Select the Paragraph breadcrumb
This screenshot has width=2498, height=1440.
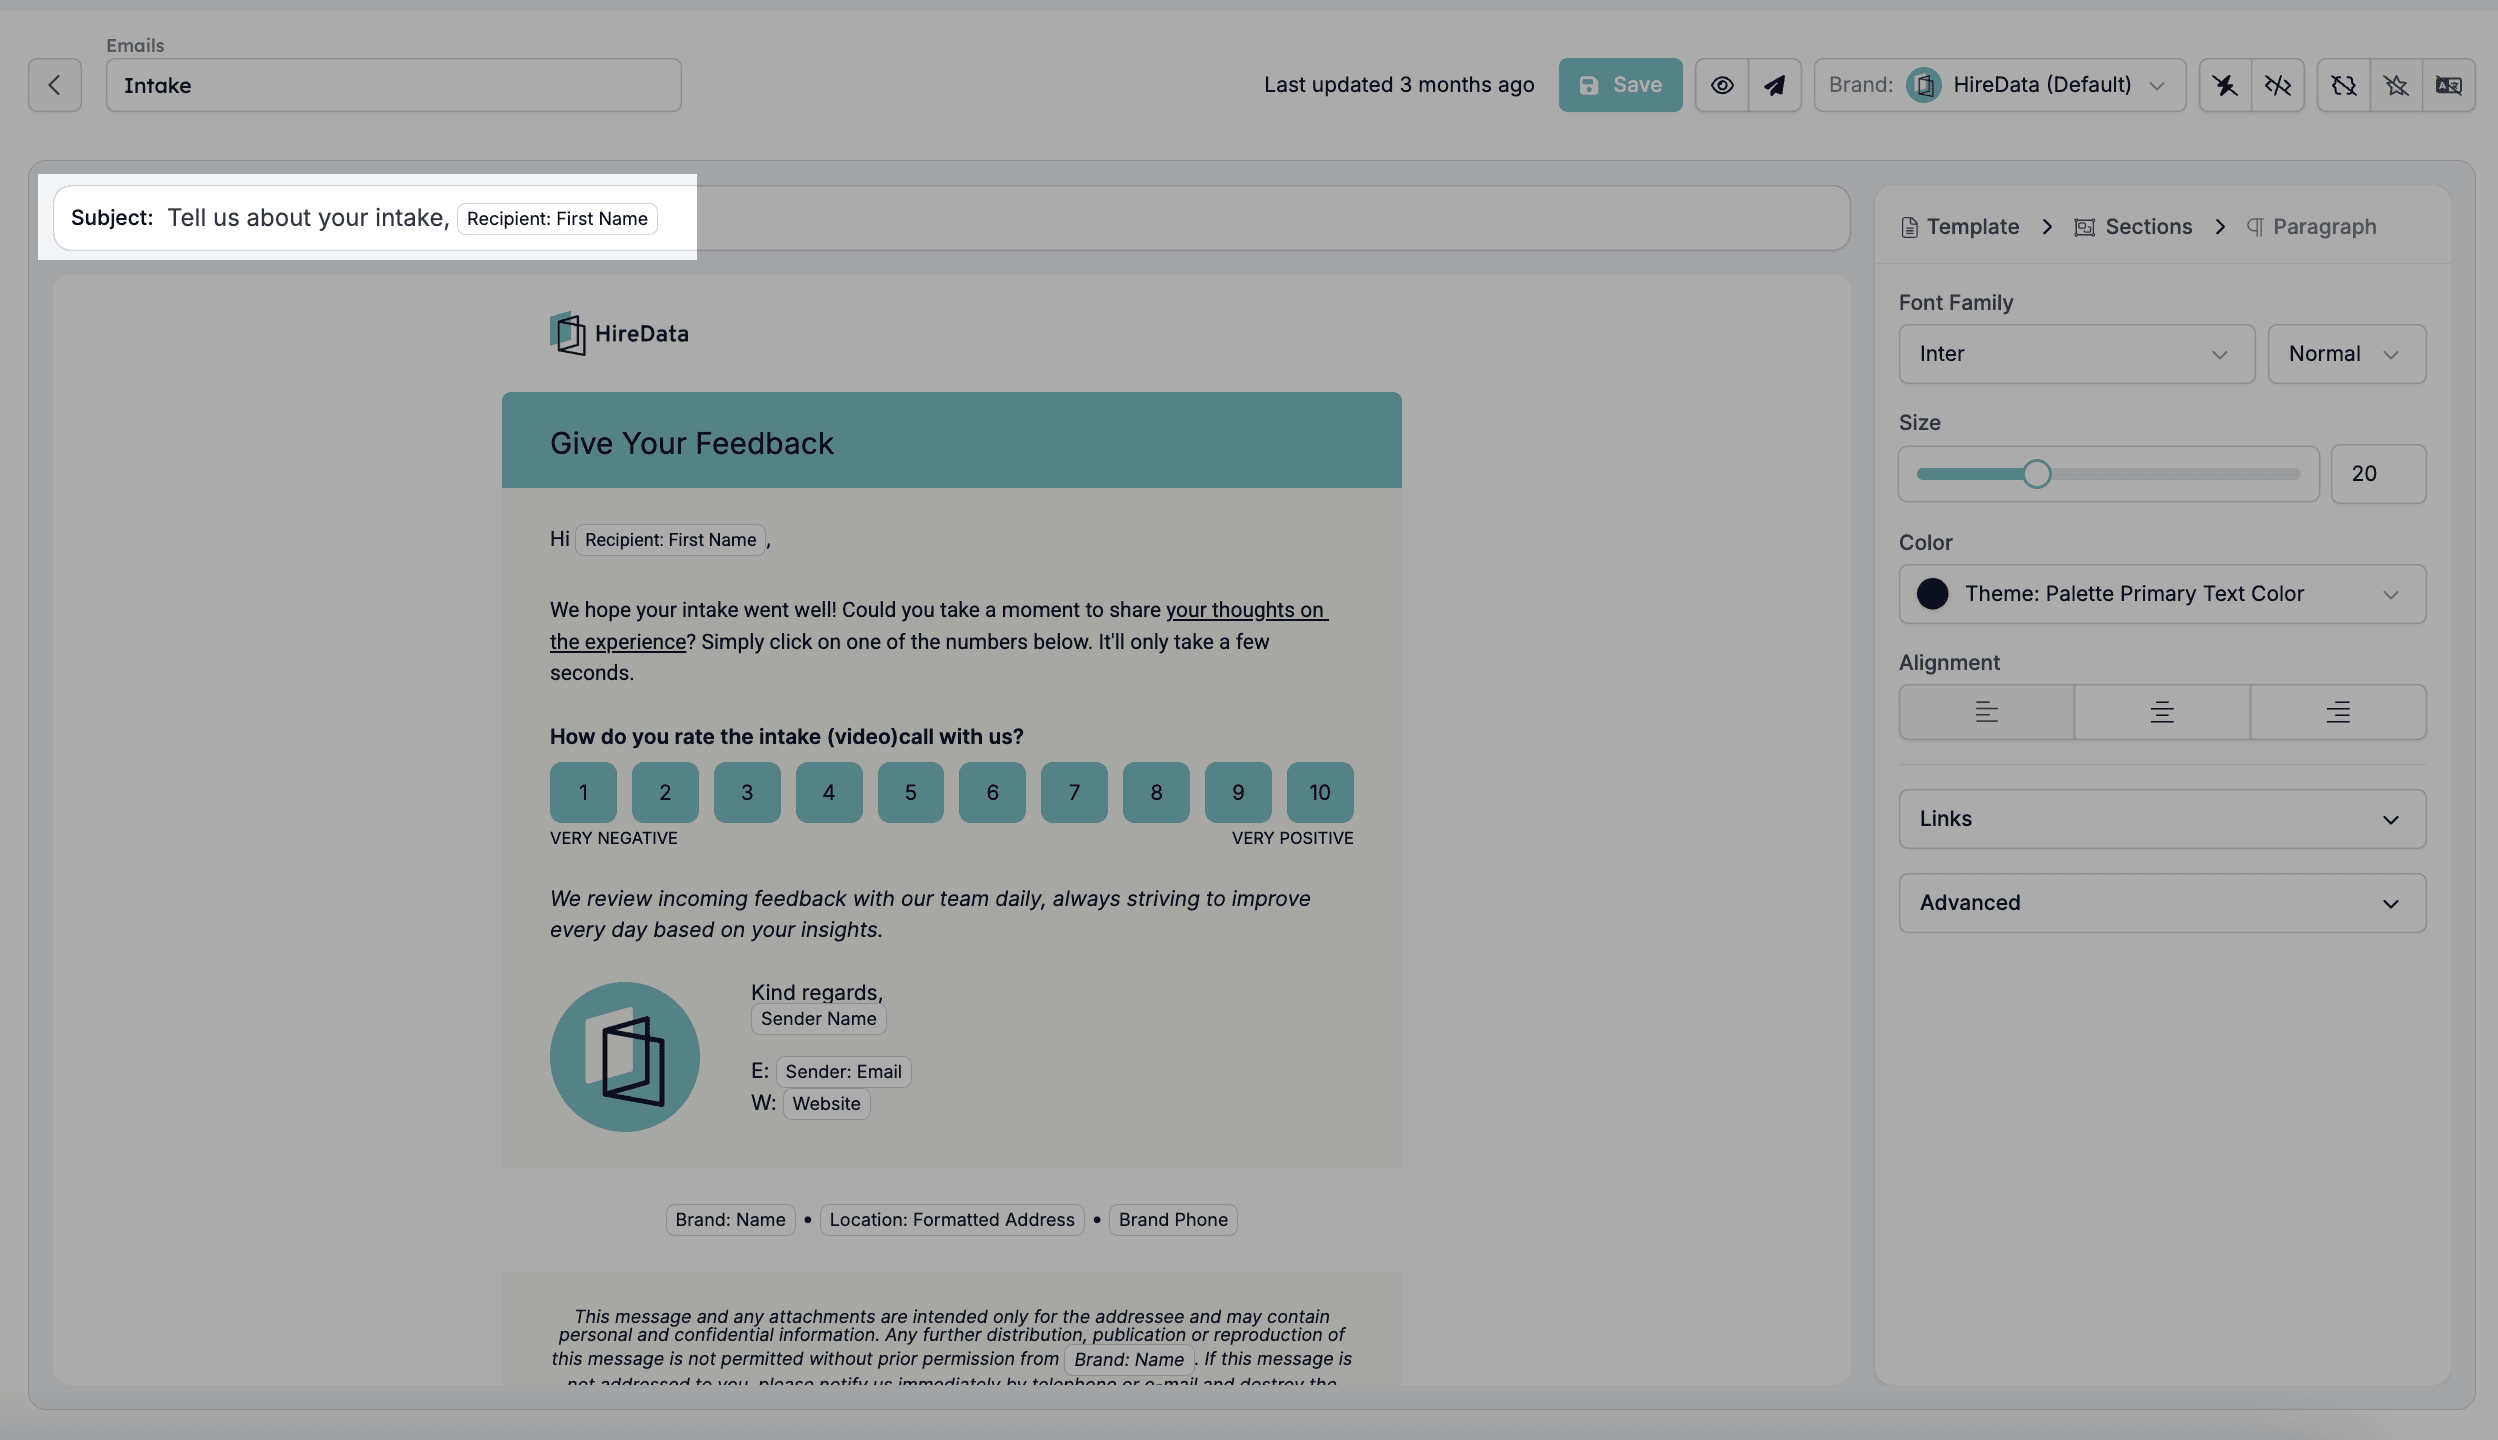2311,227
